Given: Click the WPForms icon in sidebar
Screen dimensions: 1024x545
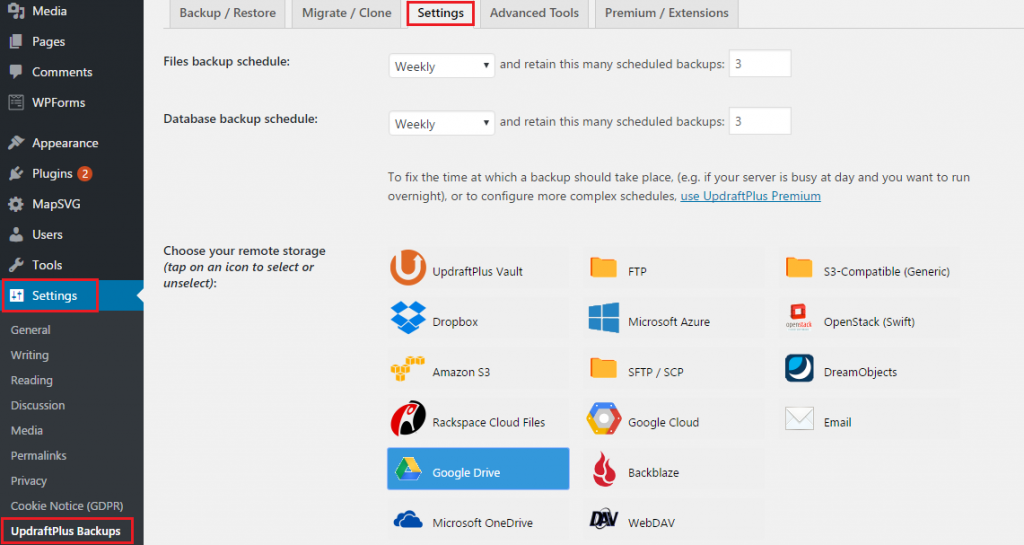Looking at the screenshot, I should coord(16,102).
